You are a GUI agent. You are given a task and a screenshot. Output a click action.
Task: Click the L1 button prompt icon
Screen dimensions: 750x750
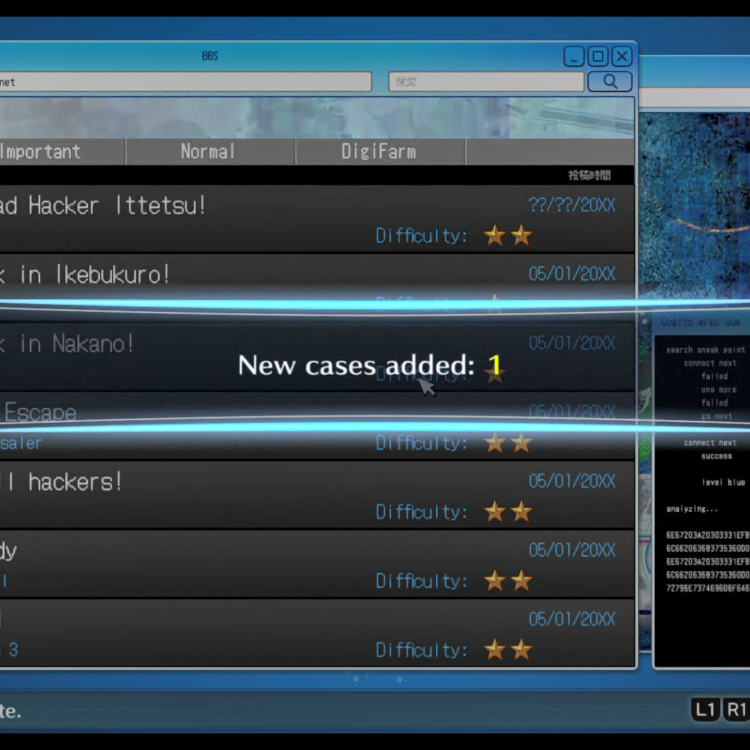[x=705, y=710]
